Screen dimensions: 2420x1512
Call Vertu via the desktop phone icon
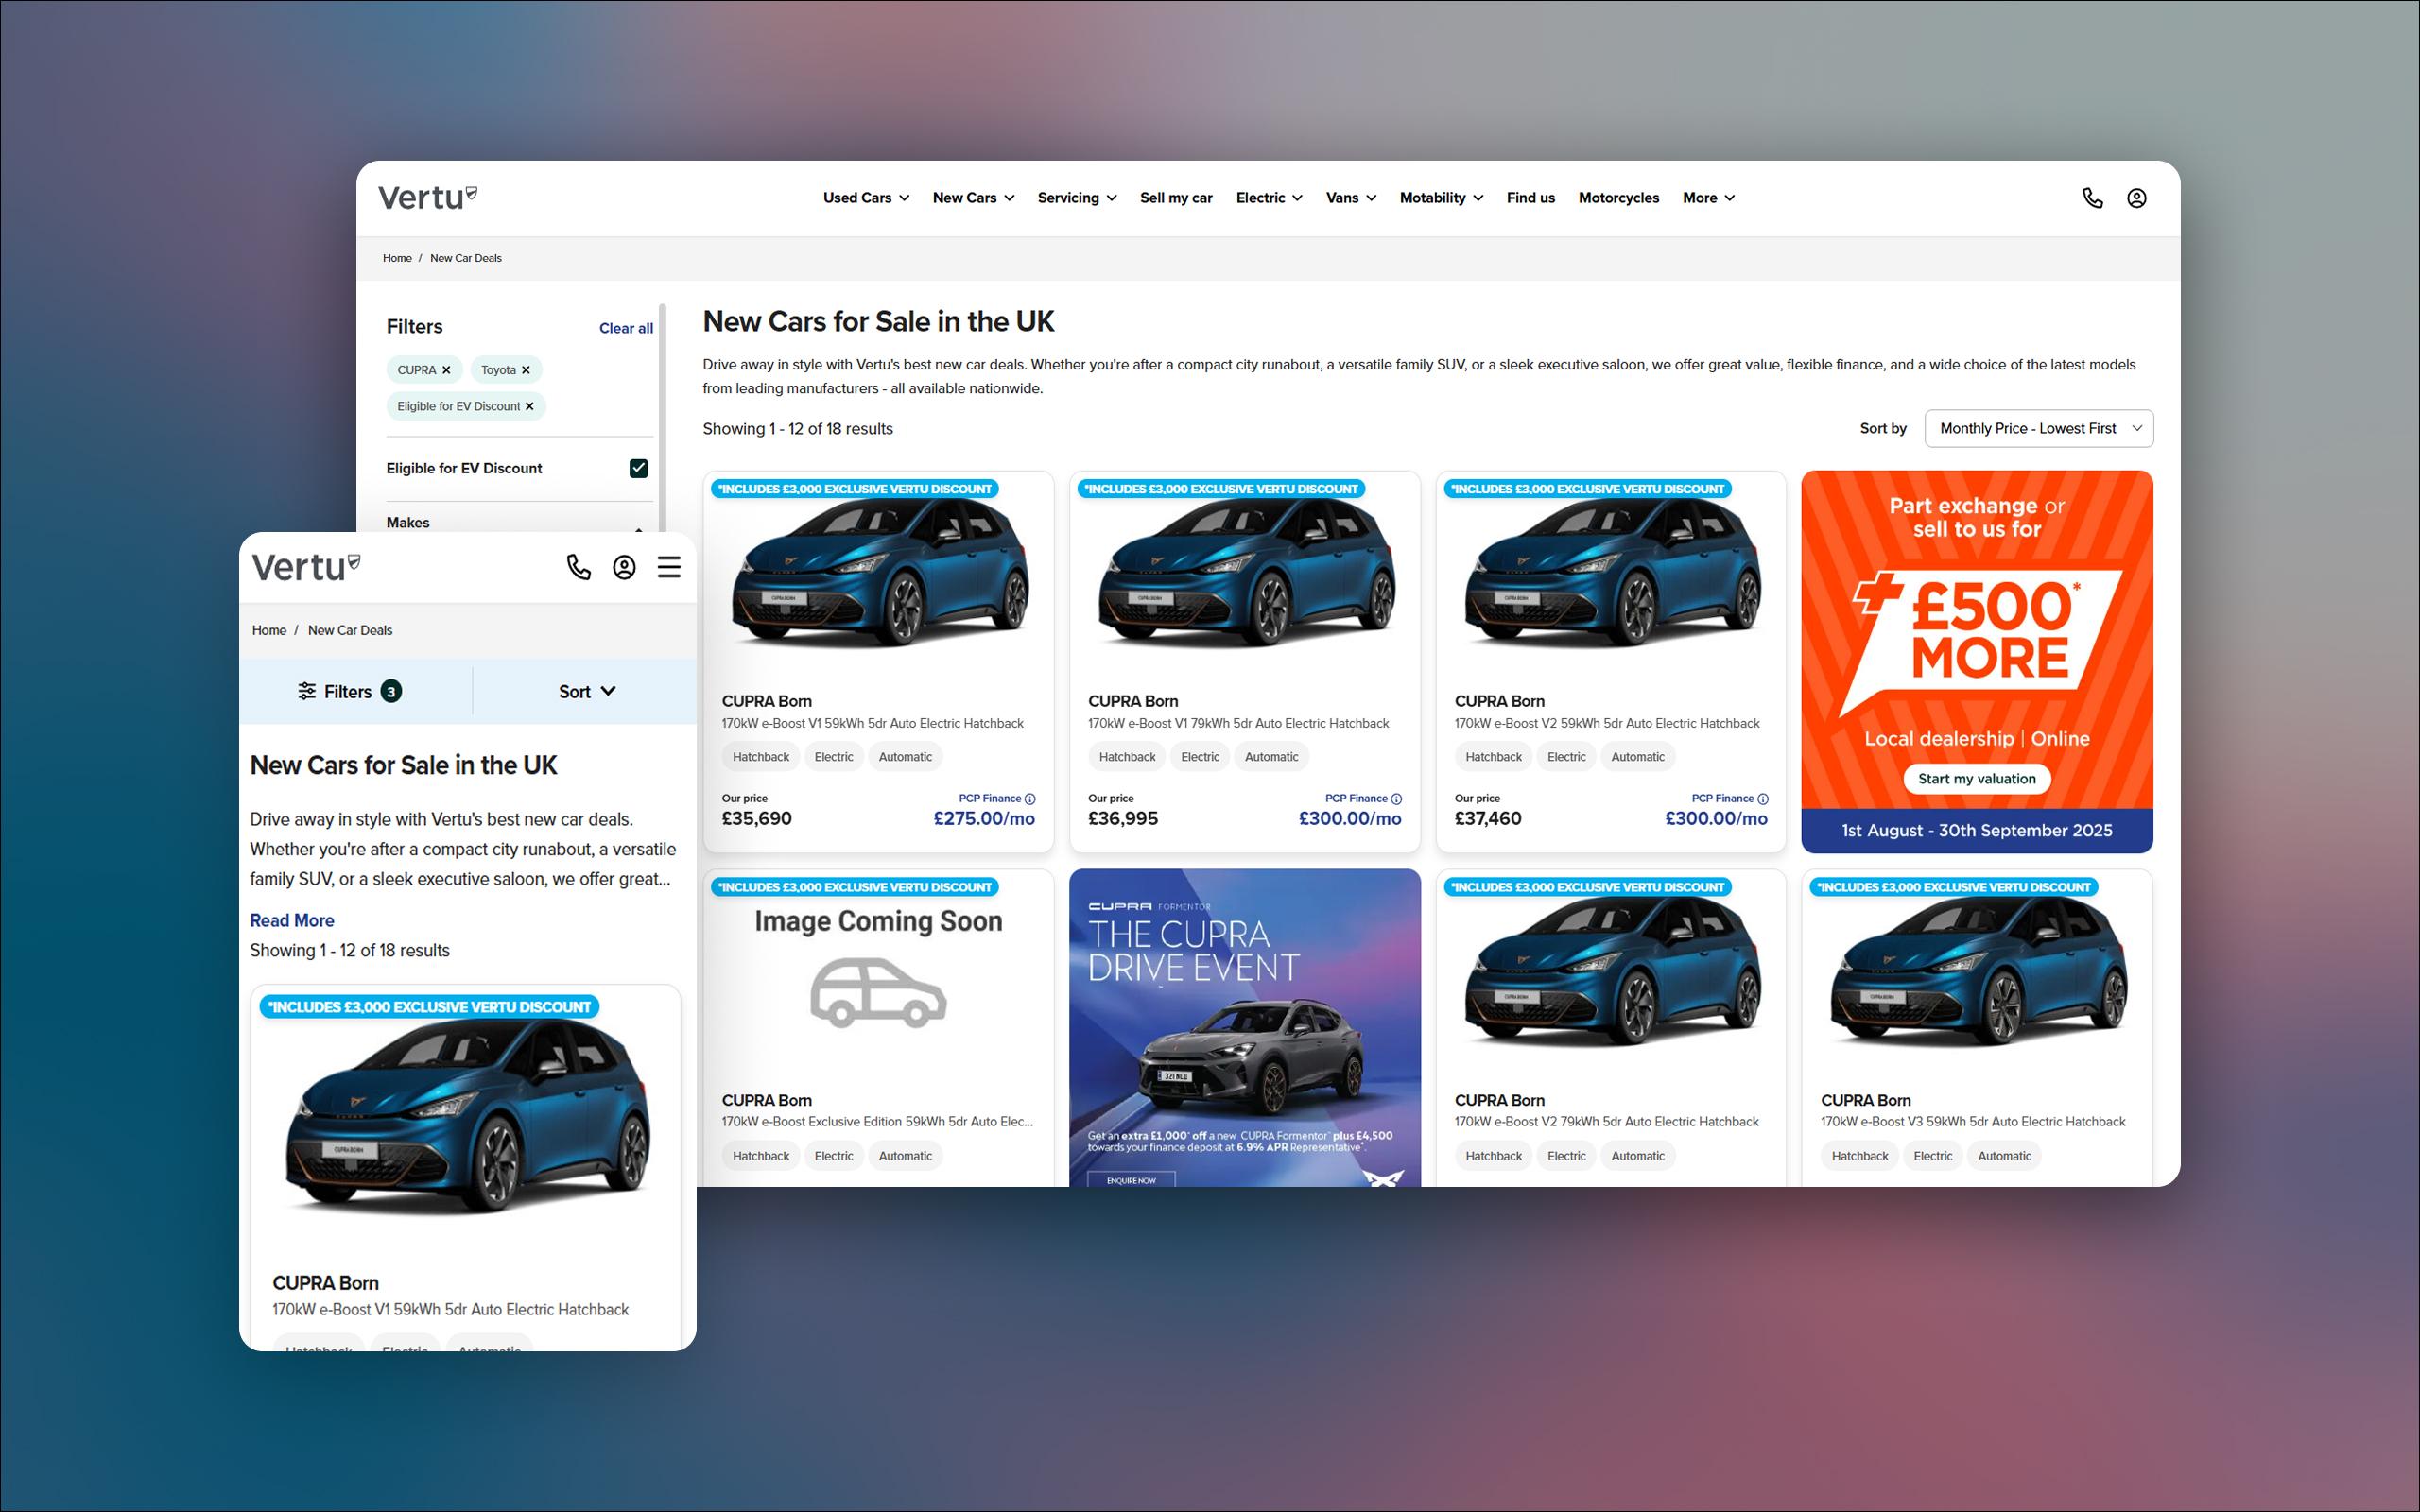pos(2094,198)
